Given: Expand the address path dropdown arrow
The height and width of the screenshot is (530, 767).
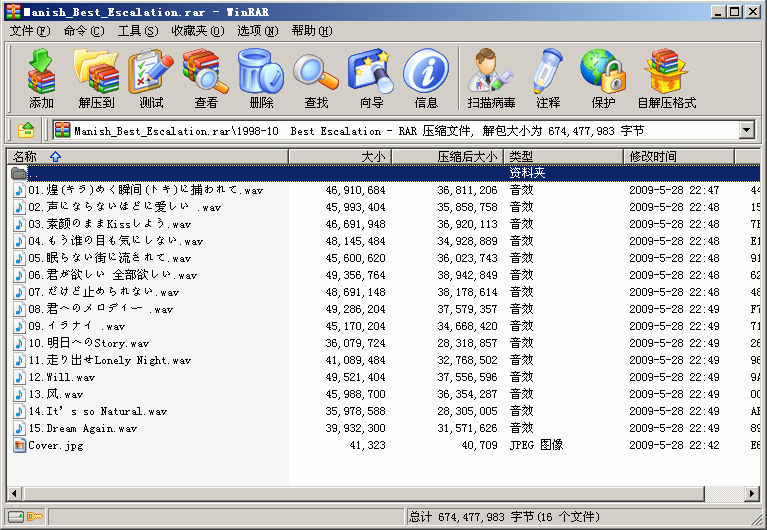Looking at the screenshot, I should (746, 130).
